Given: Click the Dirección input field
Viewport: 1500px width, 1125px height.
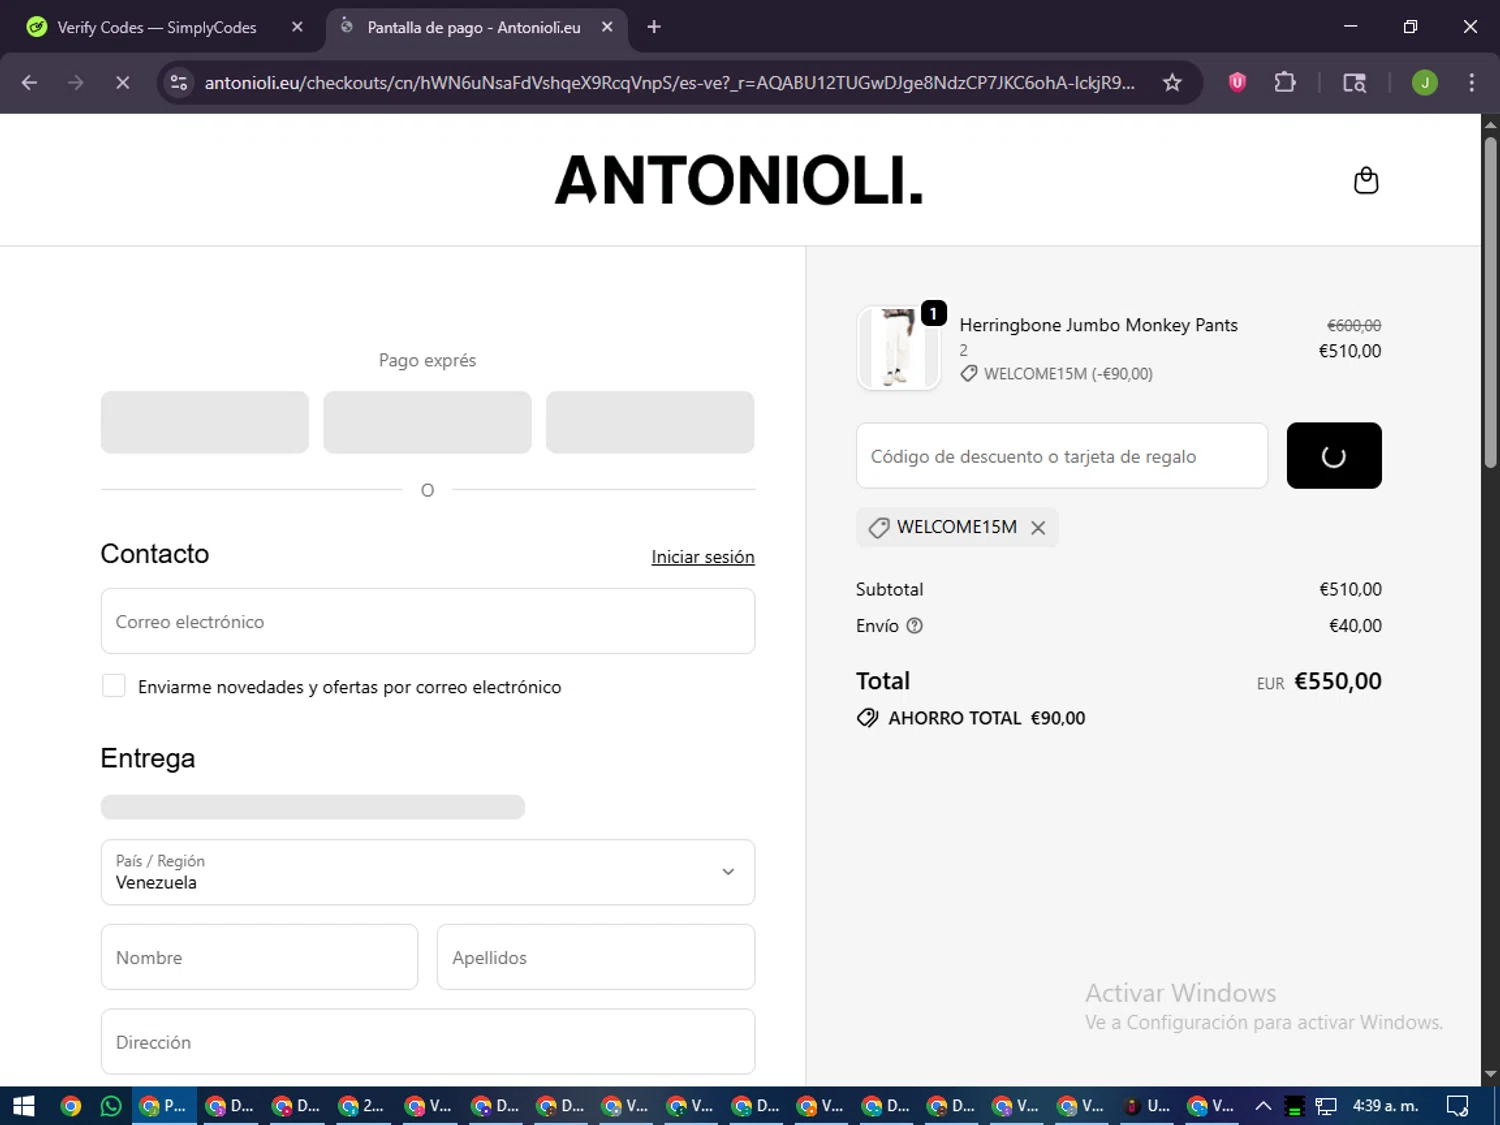Looking at the screenshot, I should pos(428,1041).
